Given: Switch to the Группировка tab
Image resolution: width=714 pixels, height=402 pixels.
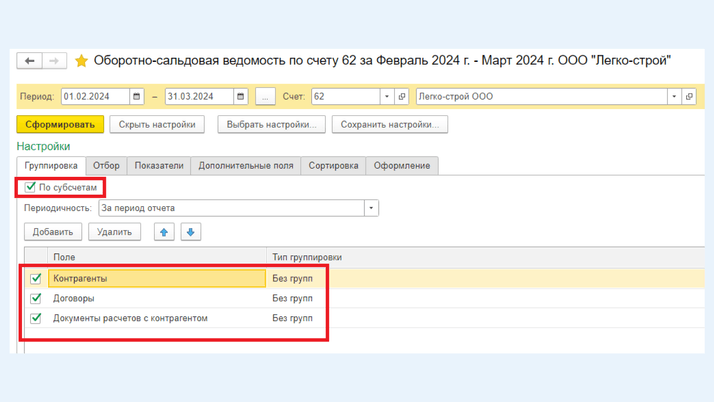Looking at the screenshot, I should point(51,166).
